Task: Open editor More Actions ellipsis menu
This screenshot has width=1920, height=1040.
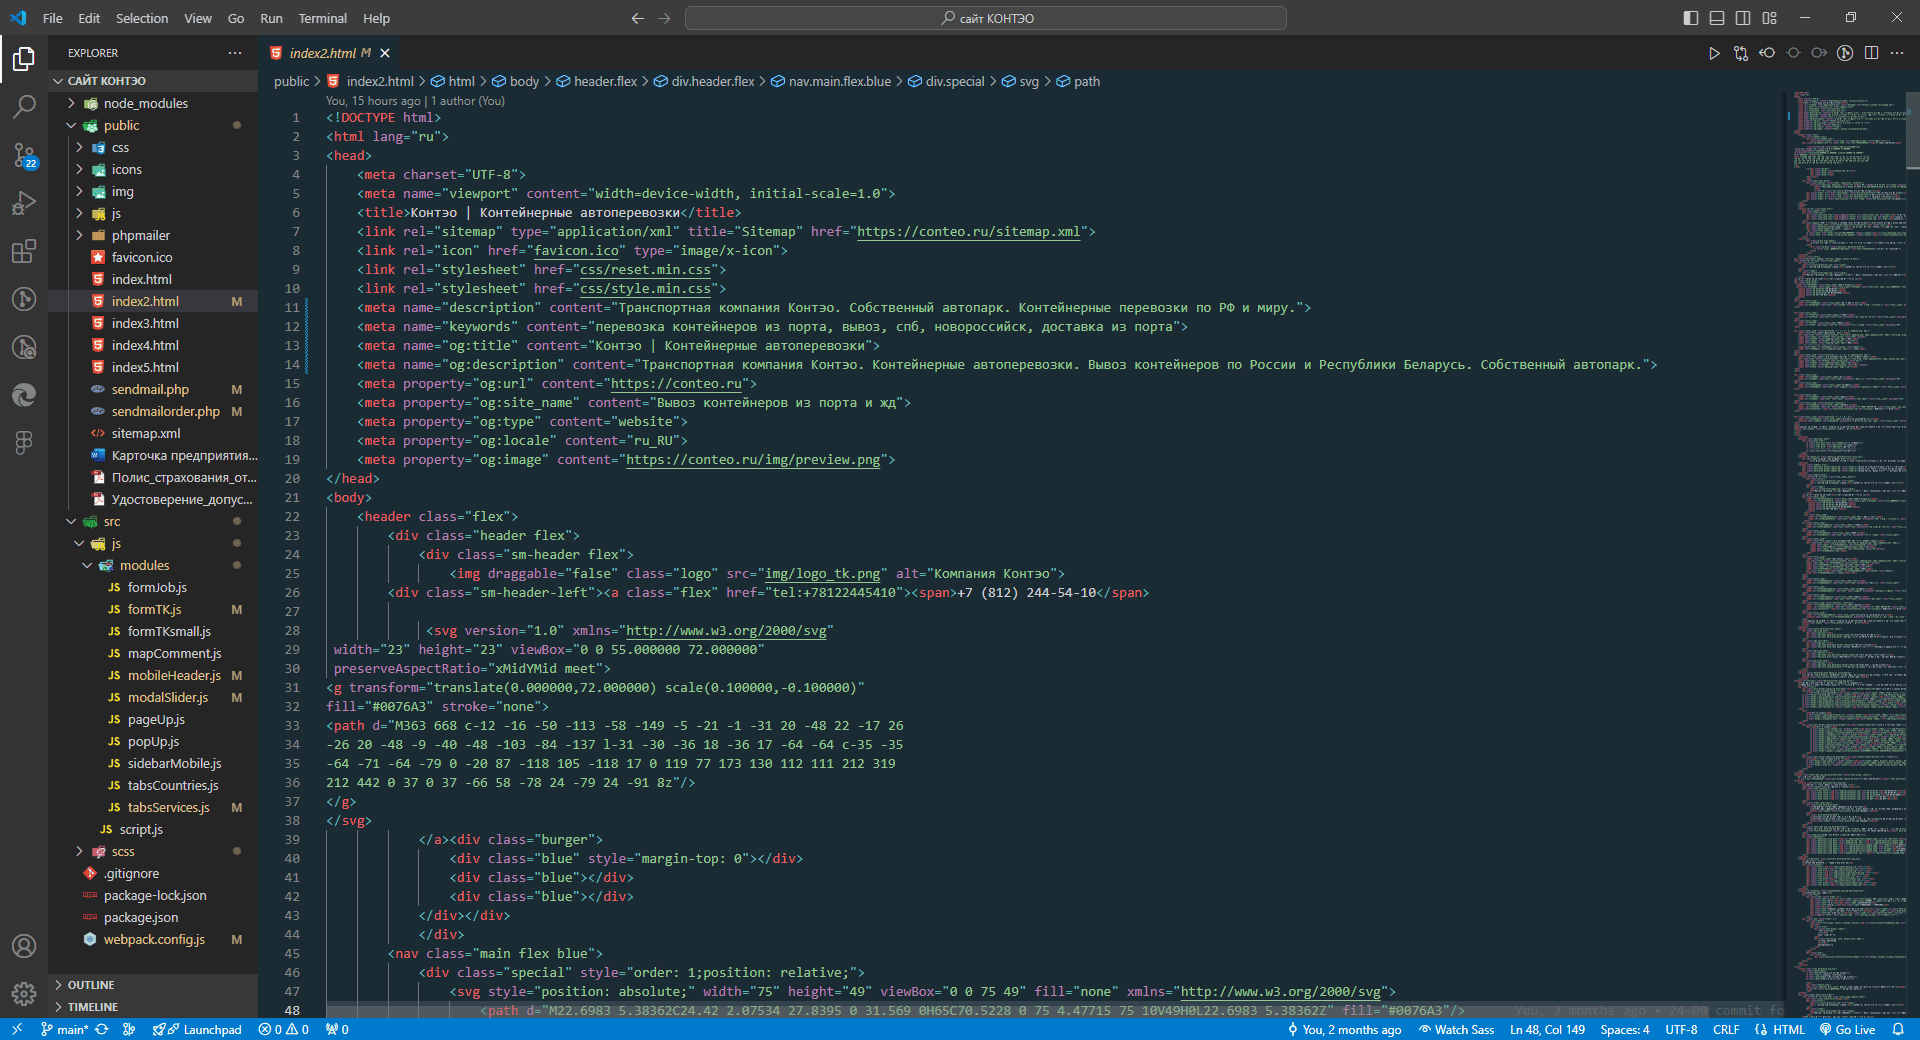Action: (1897, 53)
